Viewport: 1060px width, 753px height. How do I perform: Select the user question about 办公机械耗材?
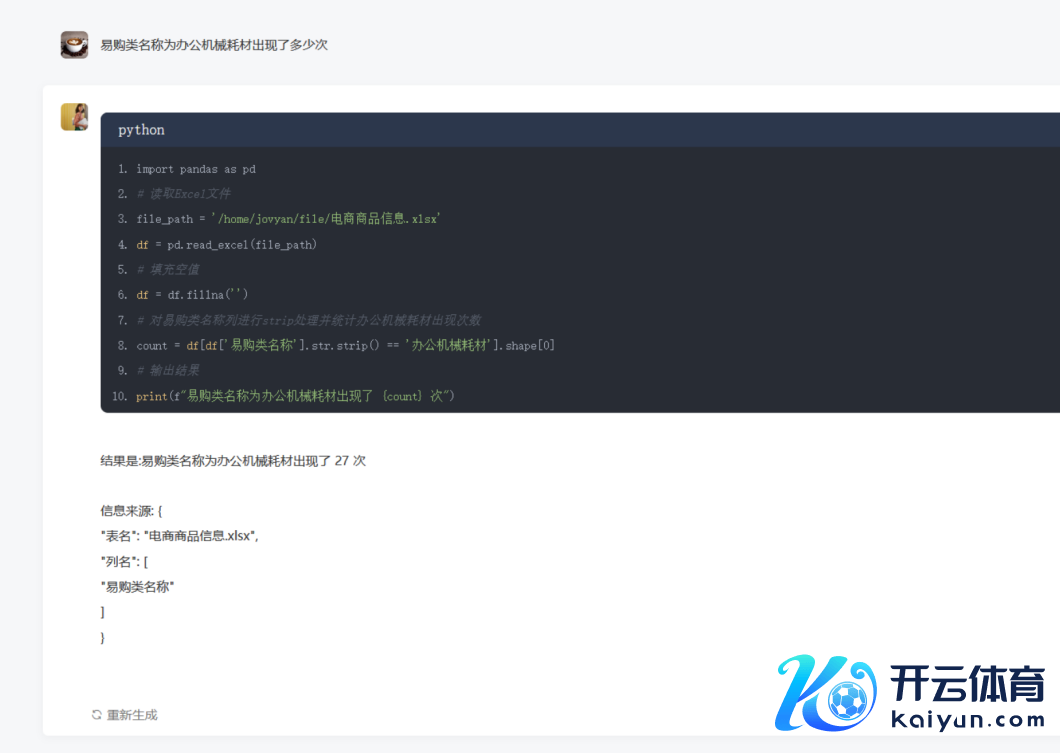pos(214,45)
